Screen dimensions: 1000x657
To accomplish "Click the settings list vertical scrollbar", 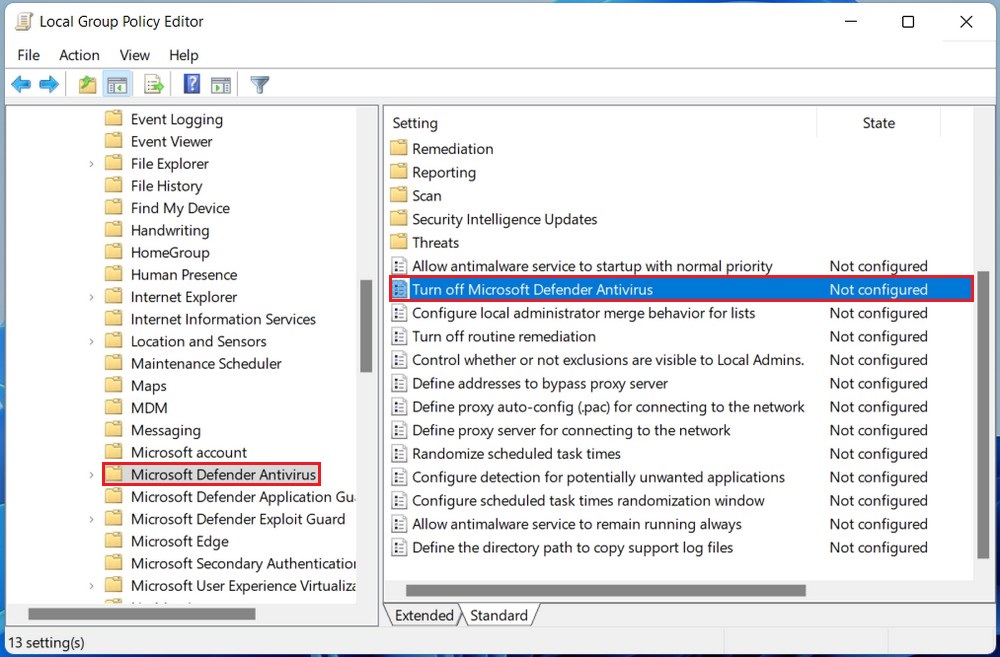I will [x=983, y=415].
